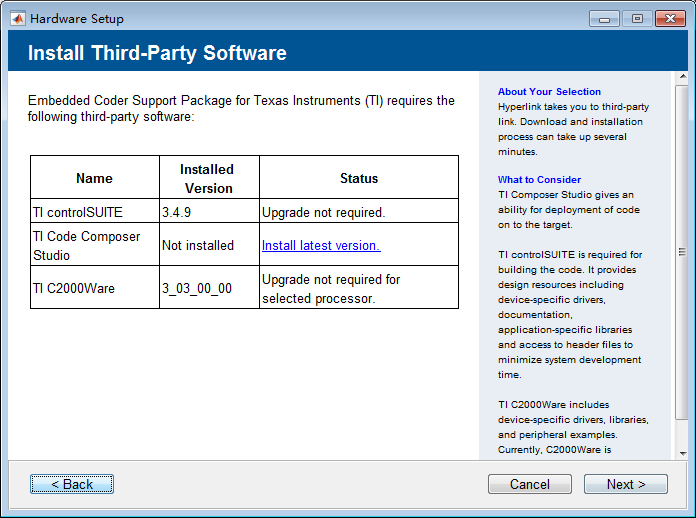Screen dimensions: 696x518
Task: Click the scrollbar down arrow in side panel
Action: [x=683, y=454]
